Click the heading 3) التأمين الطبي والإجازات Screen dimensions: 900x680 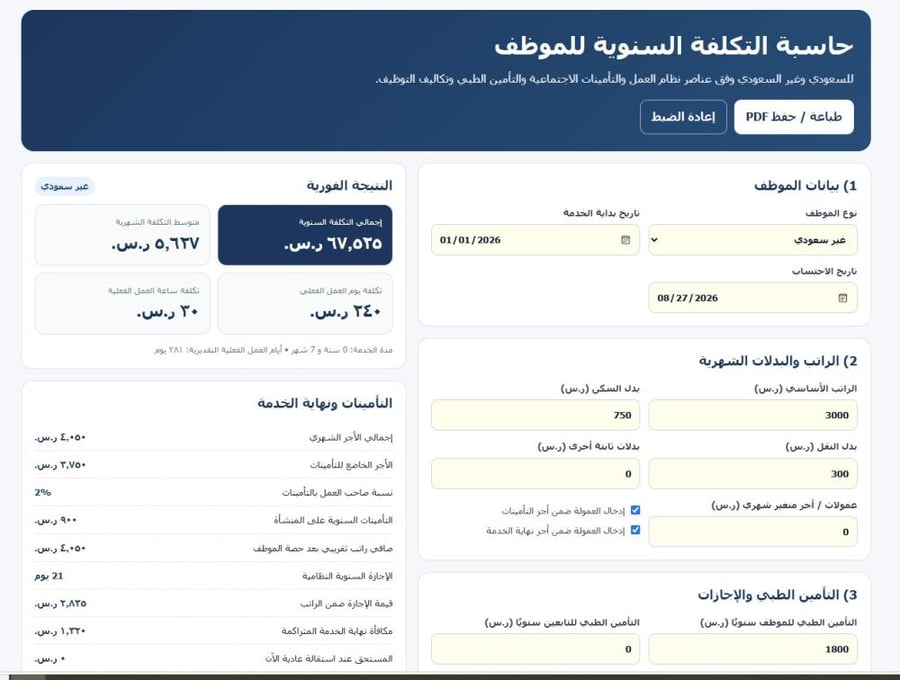coord(777,594)
